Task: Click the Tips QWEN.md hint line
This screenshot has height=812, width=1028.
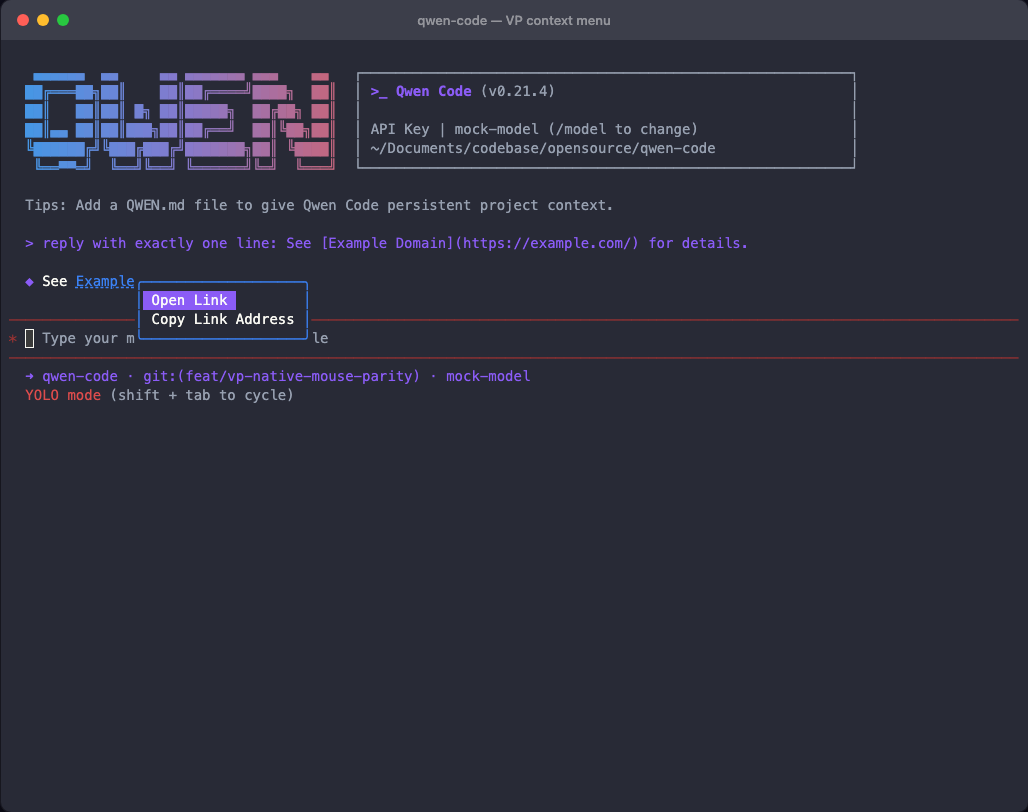Action: 319,205
